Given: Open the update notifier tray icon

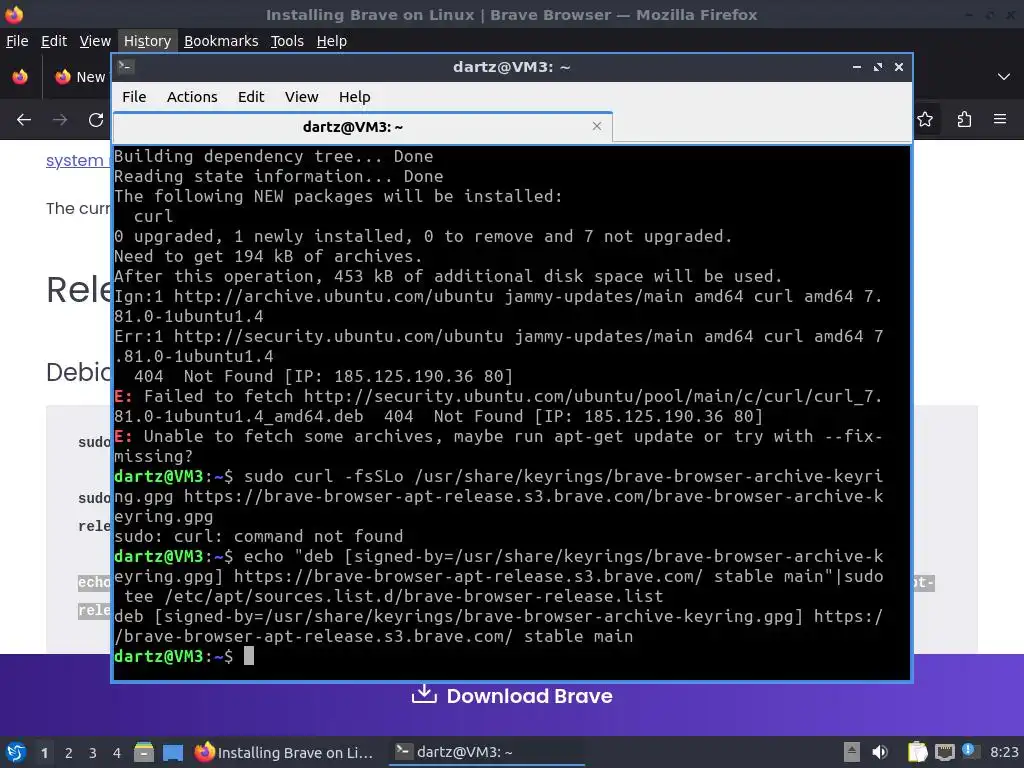Looking at the screenshot, I should click(968, 751).
